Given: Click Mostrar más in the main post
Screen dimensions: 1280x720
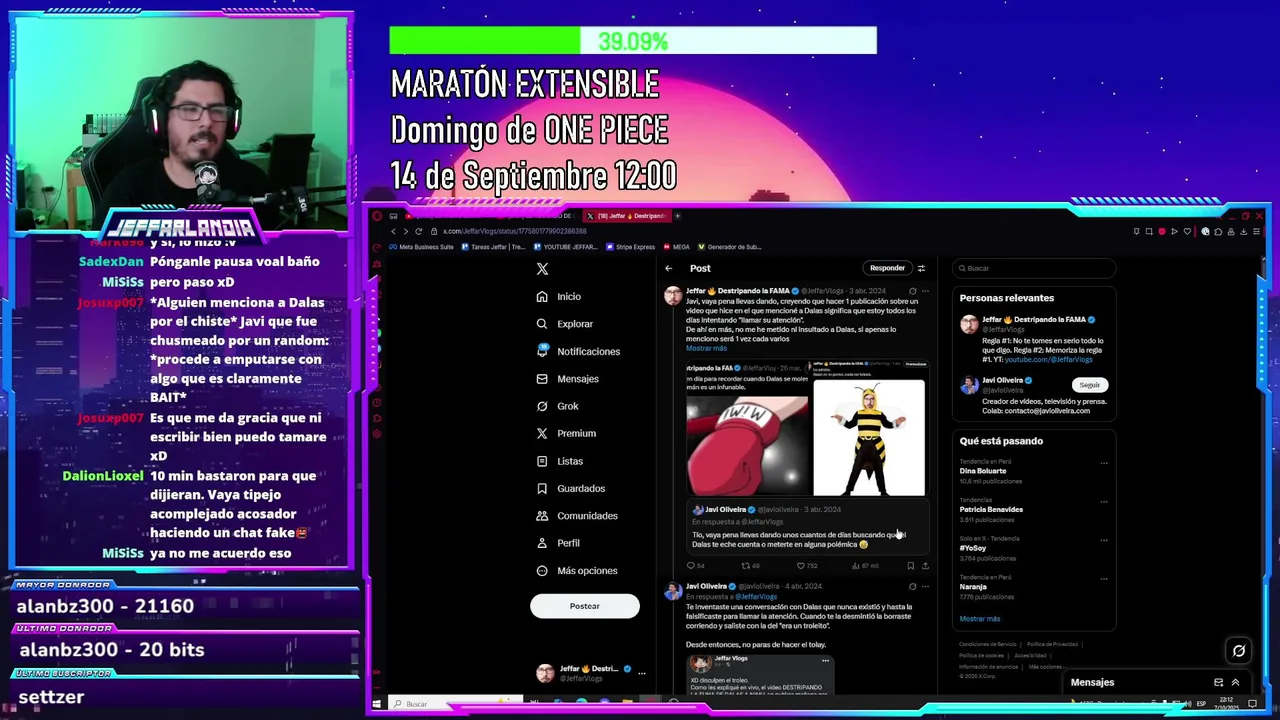Looking at the screenshot, I should (x=706, y=348).
